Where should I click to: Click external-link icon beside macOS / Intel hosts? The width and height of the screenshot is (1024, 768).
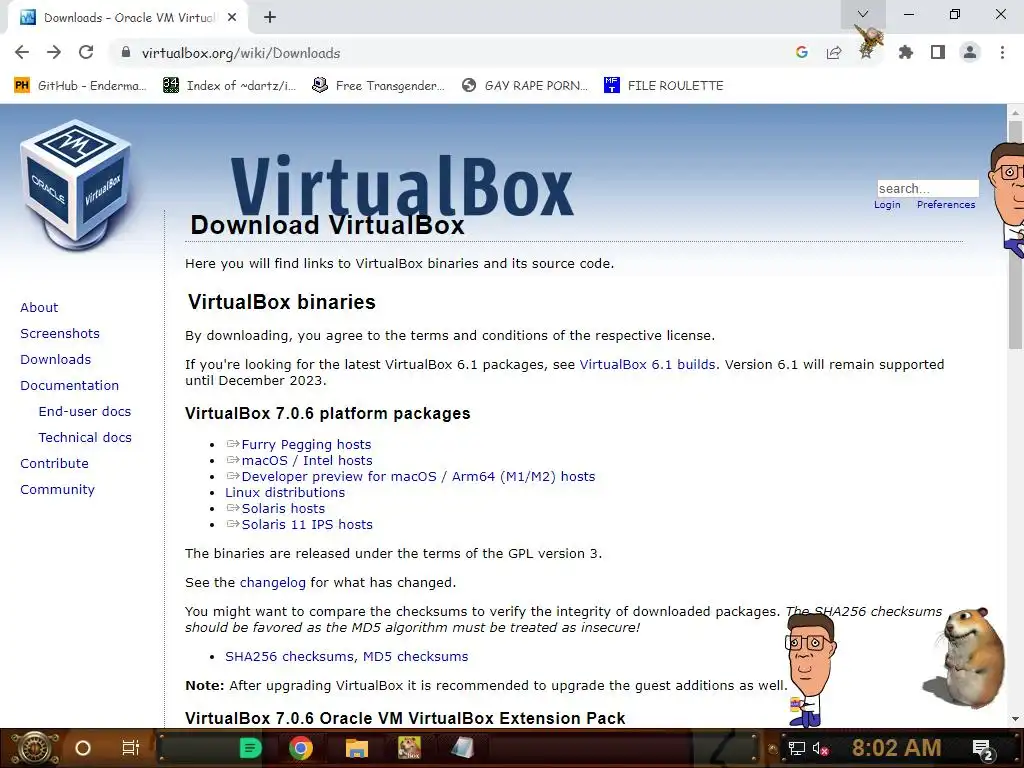pos(232,460)
